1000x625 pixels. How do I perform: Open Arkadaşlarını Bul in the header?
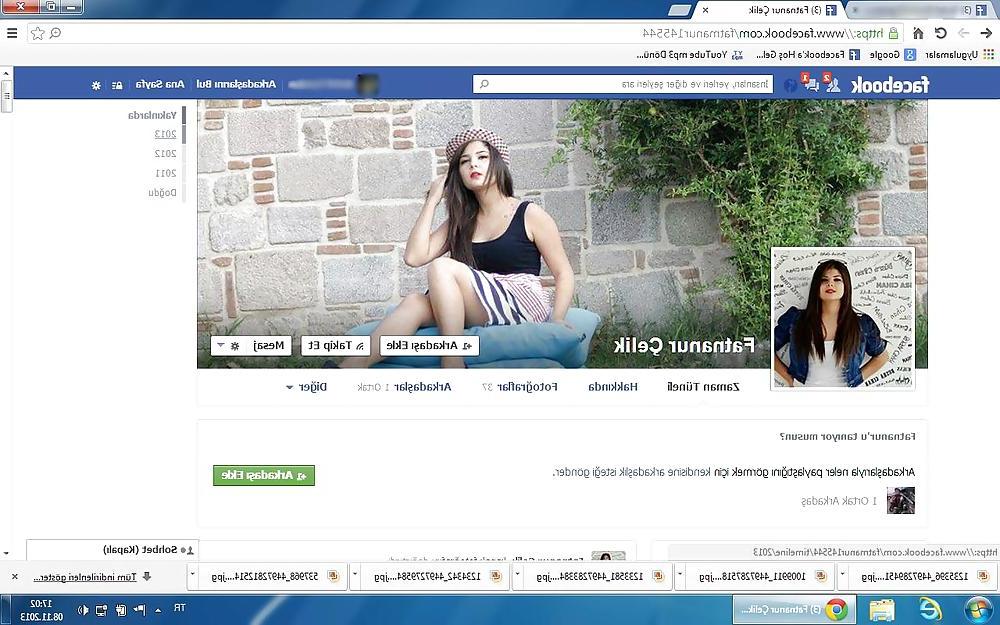point(236,84)
